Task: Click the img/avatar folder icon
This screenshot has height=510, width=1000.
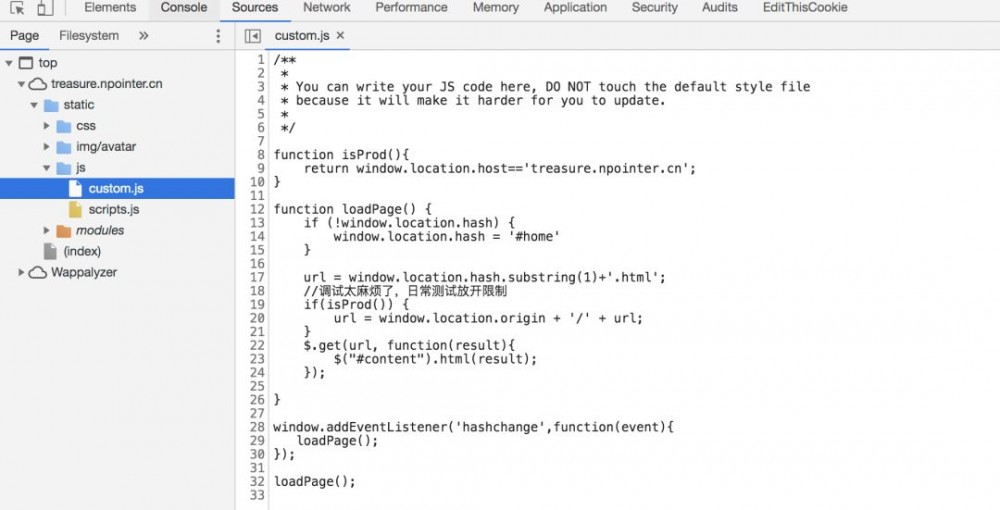Action: point(64,147)
